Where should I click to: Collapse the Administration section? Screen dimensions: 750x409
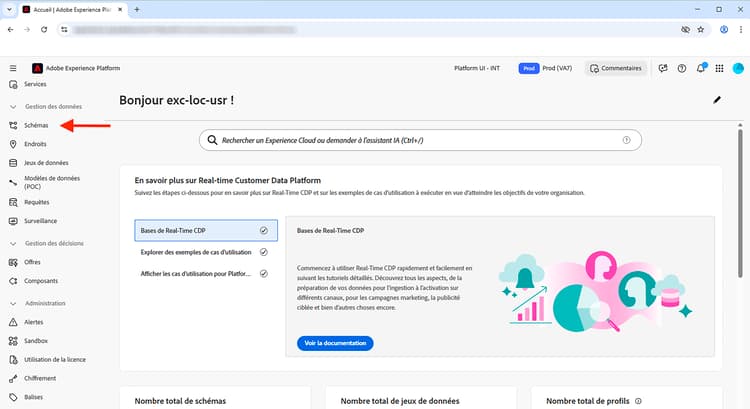point(13,304)
